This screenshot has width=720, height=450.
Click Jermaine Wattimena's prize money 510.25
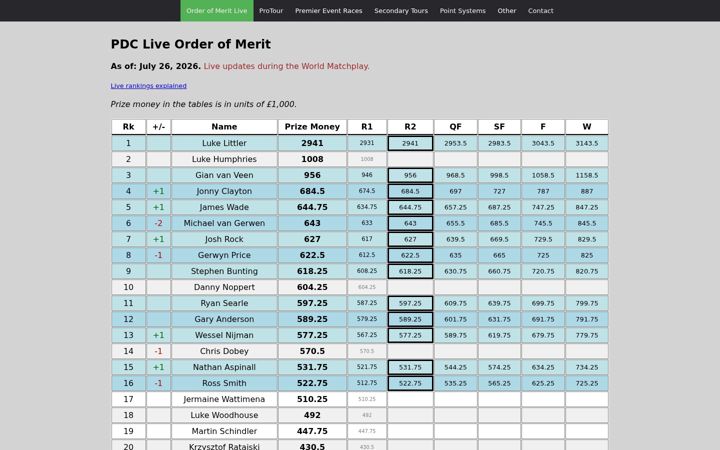312,399
